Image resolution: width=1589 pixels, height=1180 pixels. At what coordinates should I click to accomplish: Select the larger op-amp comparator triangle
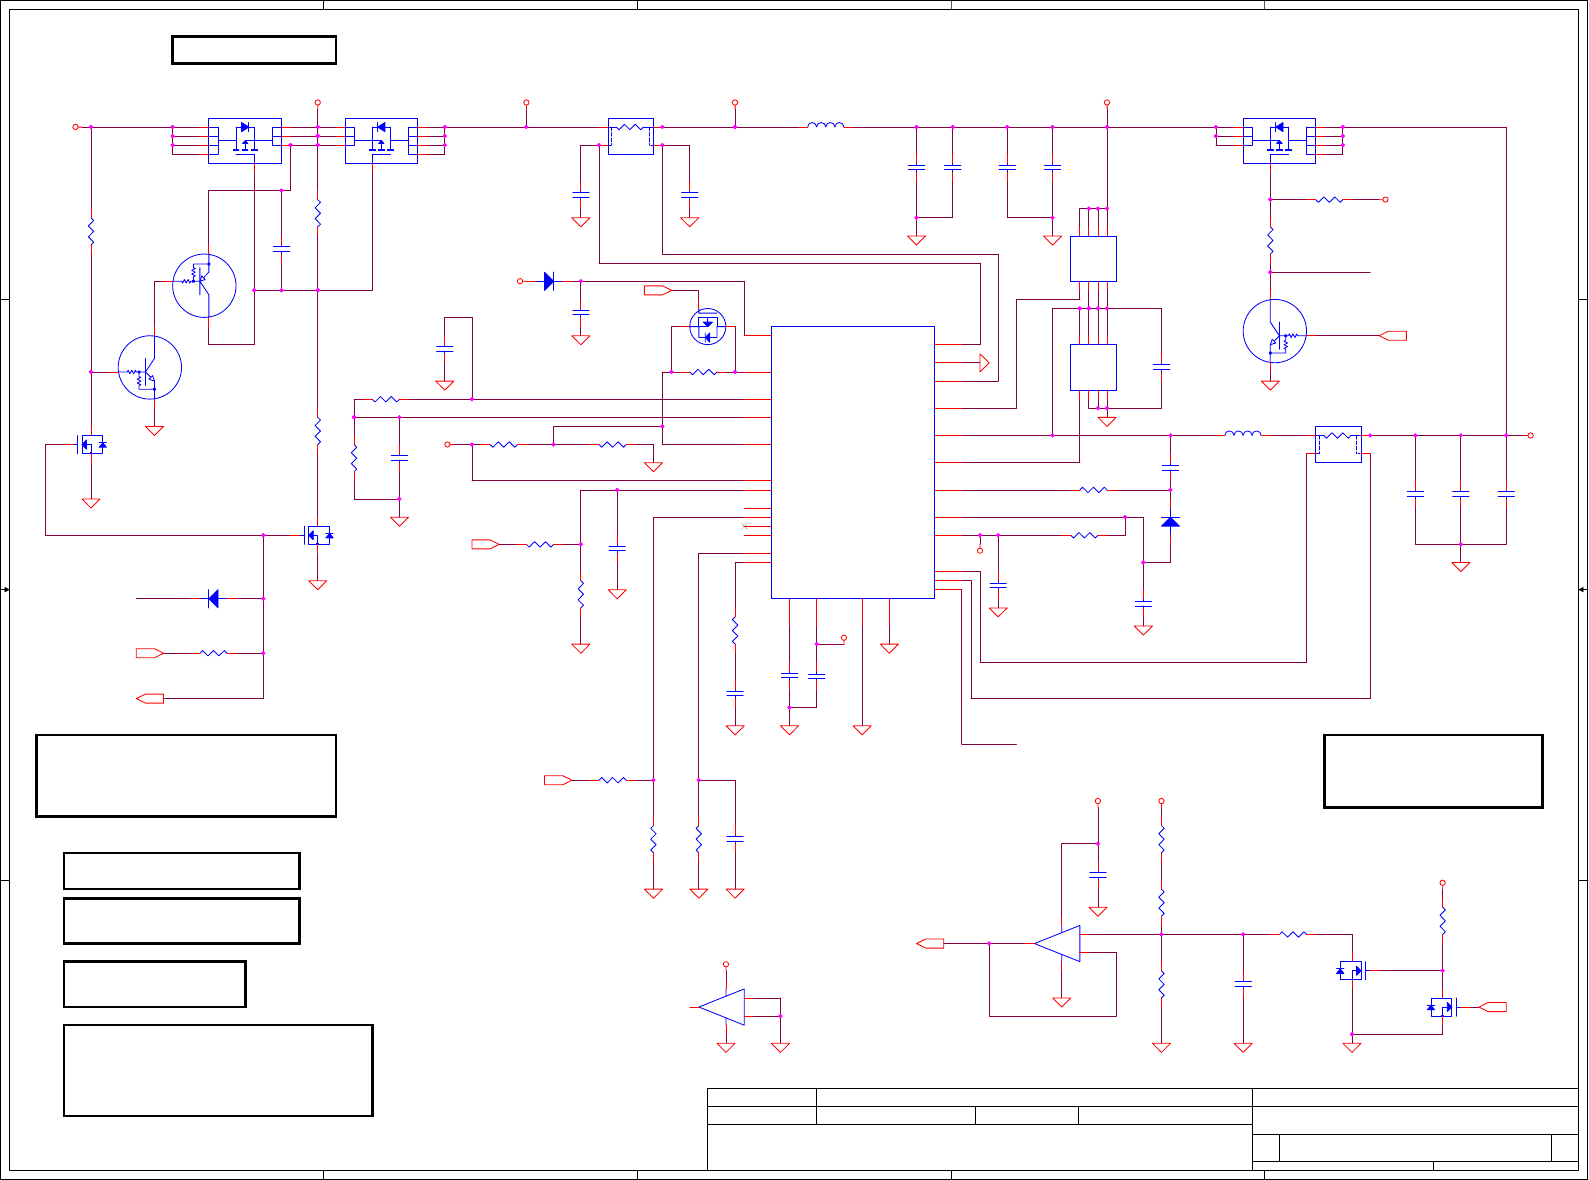pos(1057,943)
